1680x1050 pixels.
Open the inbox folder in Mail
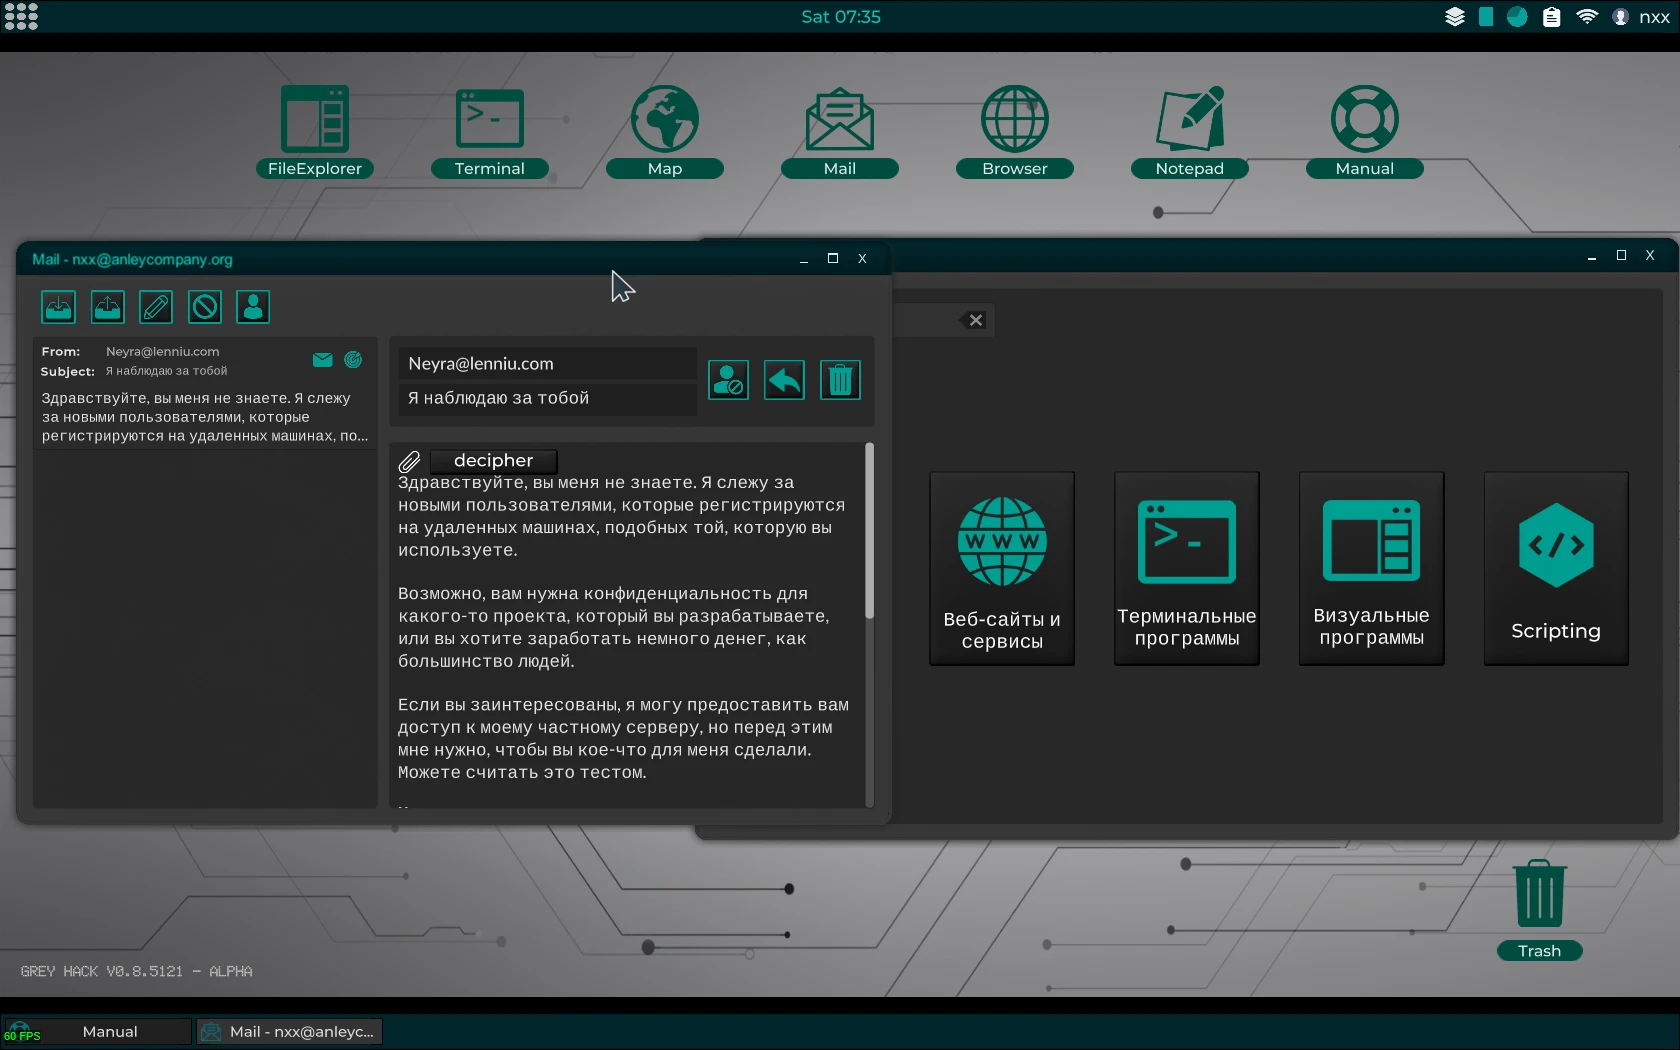[58, 307]
